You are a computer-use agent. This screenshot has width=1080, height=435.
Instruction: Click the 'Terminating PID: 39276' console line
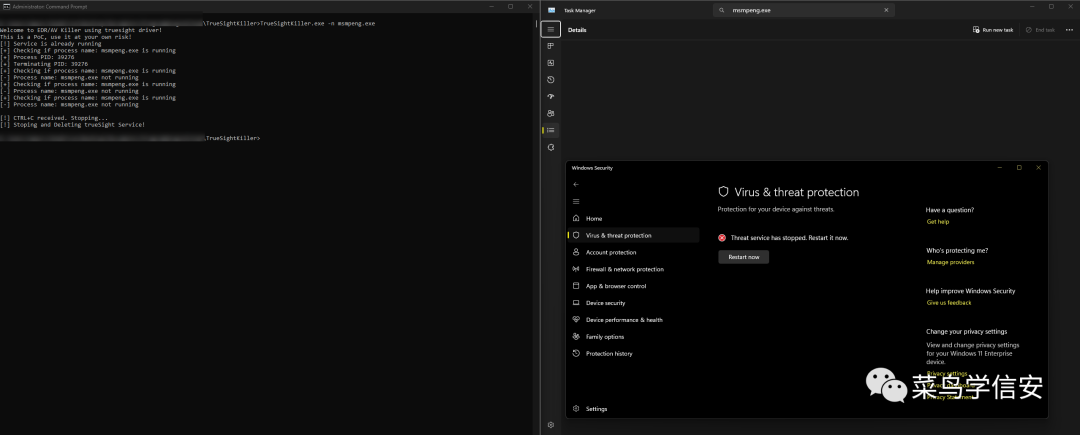click(x=44, y=64)
